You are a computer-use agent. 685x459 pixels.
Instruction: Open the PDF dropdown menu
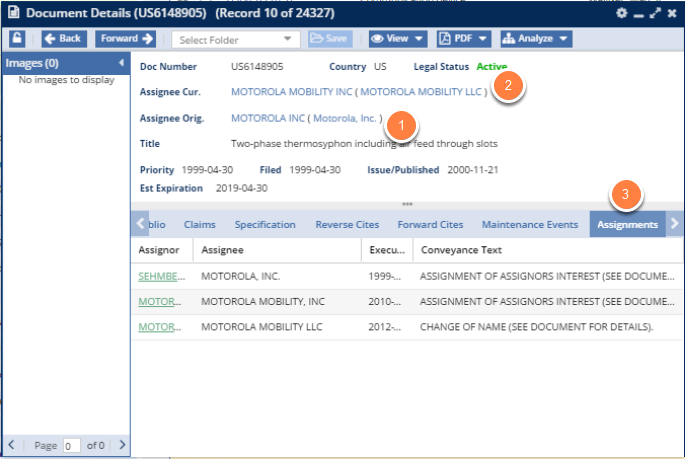pos(464,38)
